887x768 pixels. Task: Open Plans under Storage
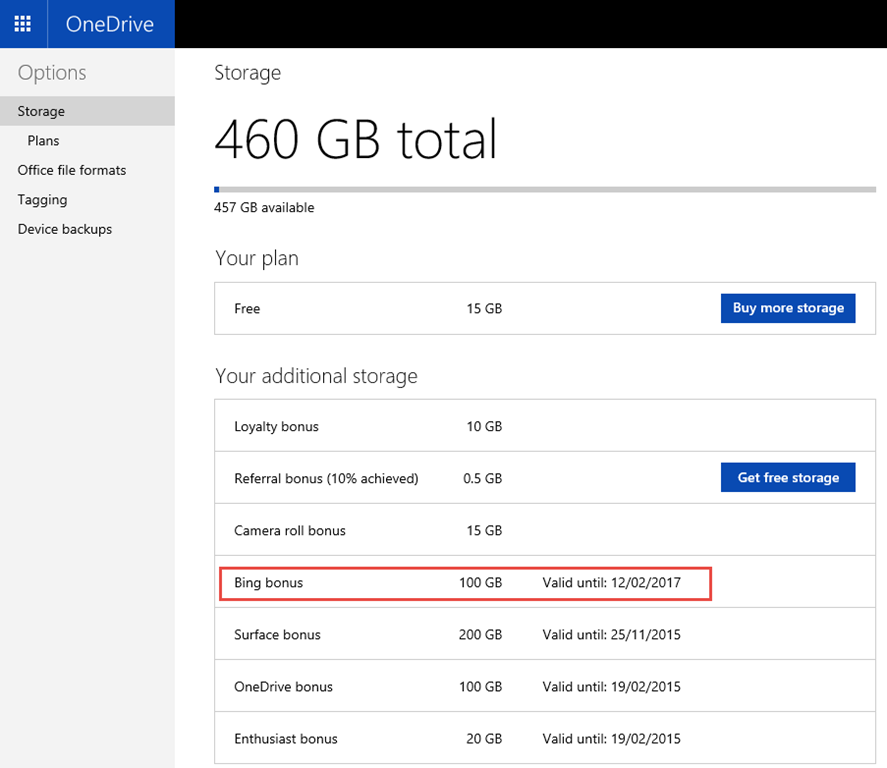tap(43, 141)
